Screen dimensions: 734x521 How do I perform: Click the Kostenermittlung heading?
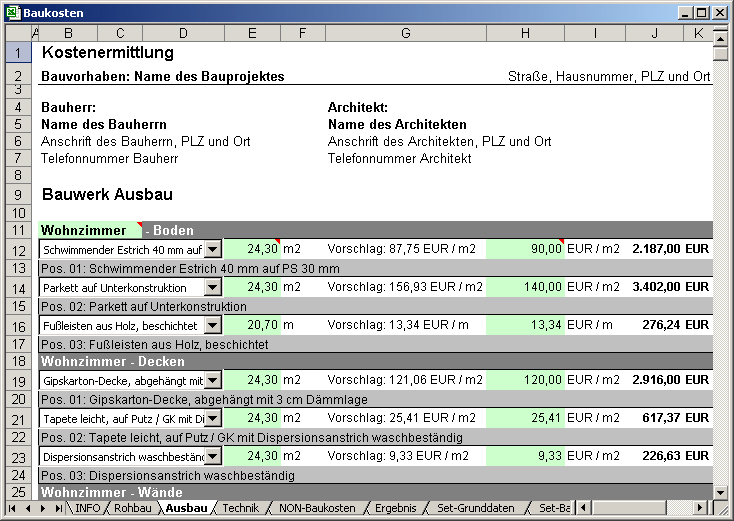pos(108,52)
